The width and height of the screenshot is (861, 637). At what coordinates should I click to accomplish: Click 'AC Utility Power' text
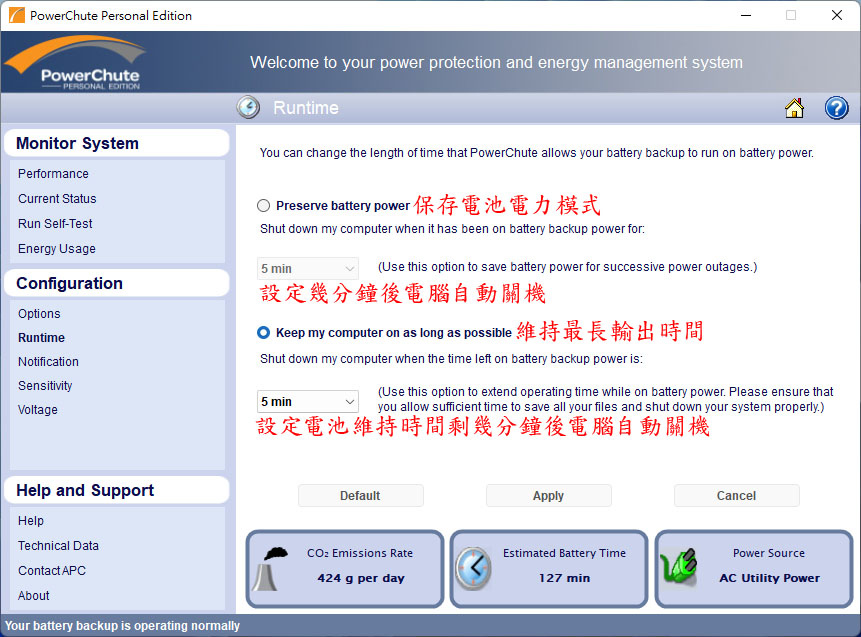pyautogui.click(x=769, y=578)
